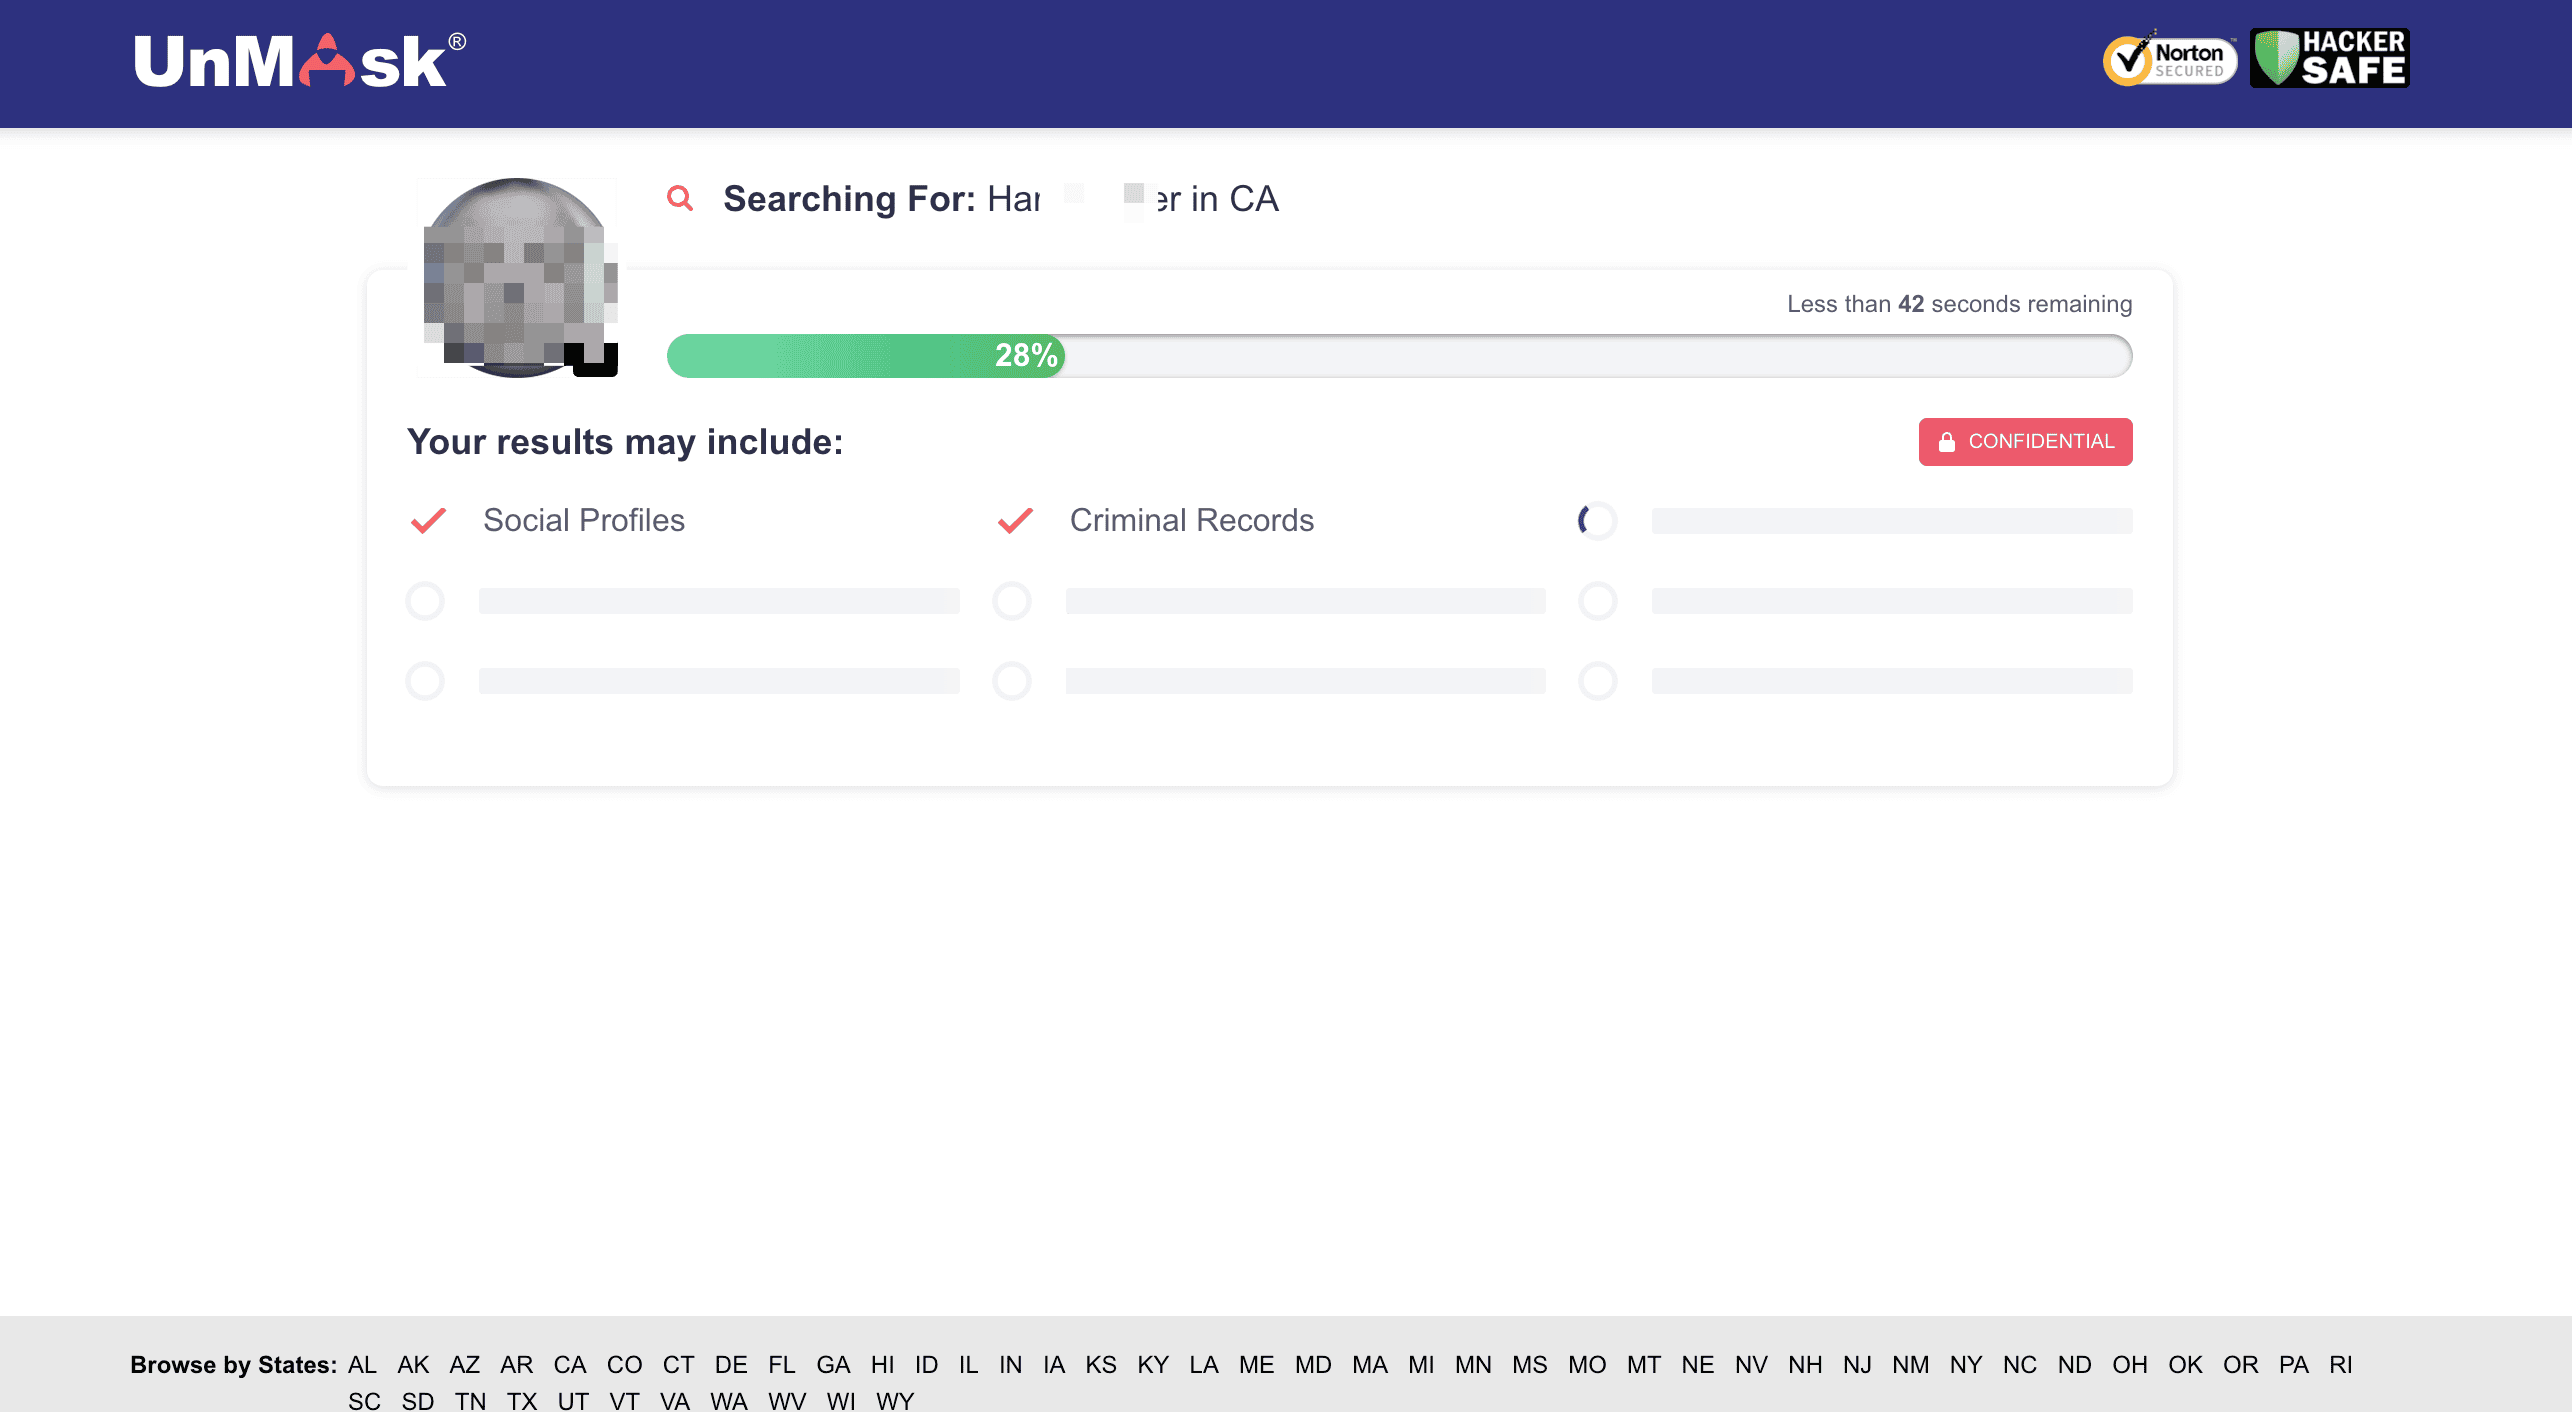Click the AL state link

362,1365
